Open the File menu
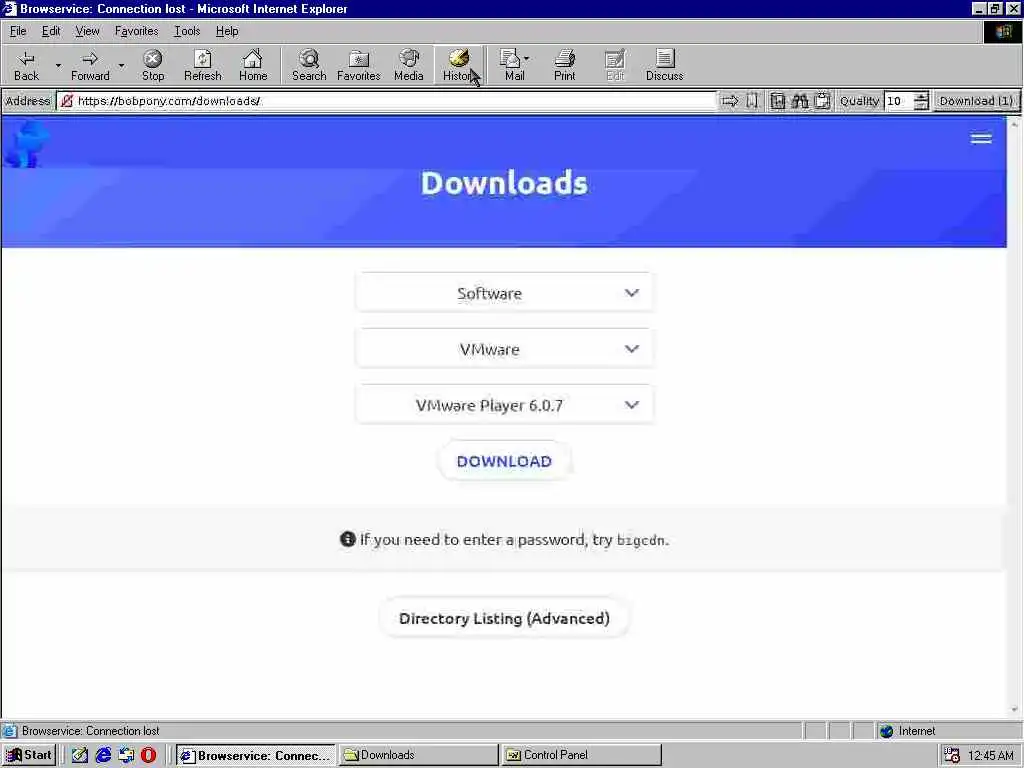 click(x=18, y=31)
